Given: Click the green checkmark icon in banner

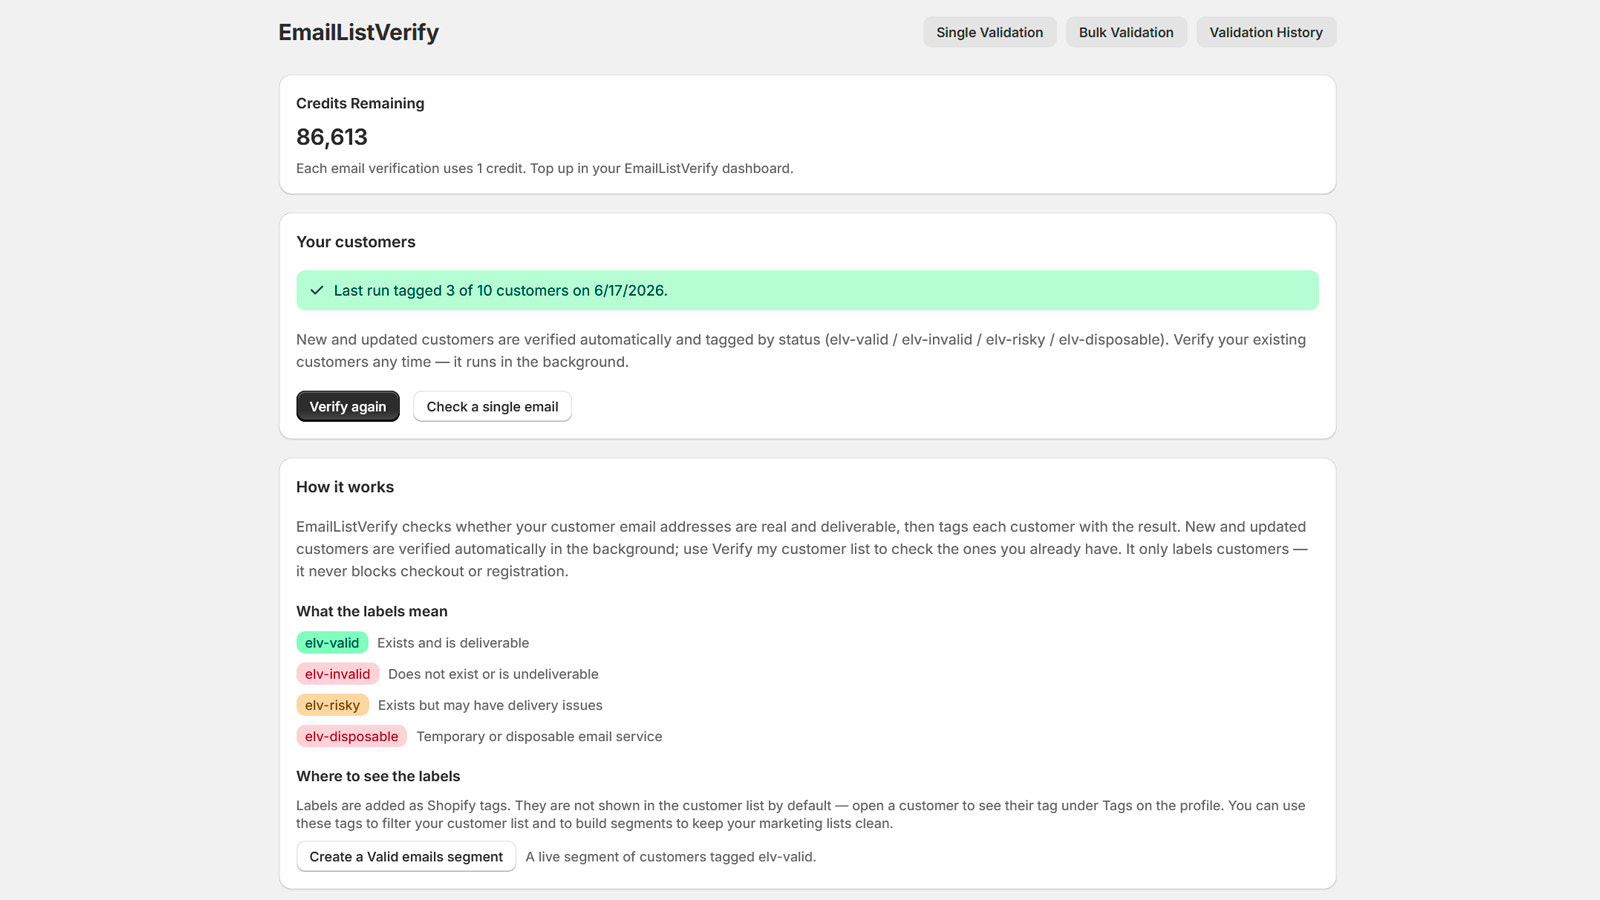Looking at the screenshot, I should (317, 290).
